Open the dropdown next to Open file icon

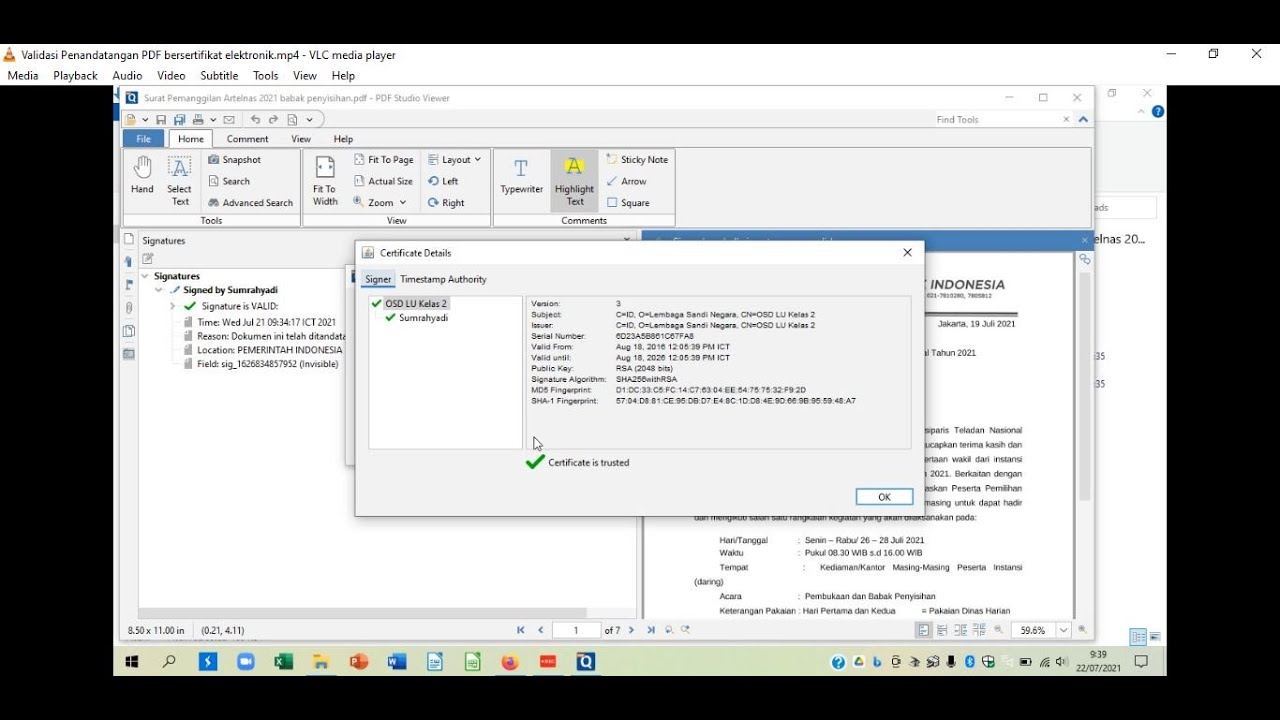point(145,120)
